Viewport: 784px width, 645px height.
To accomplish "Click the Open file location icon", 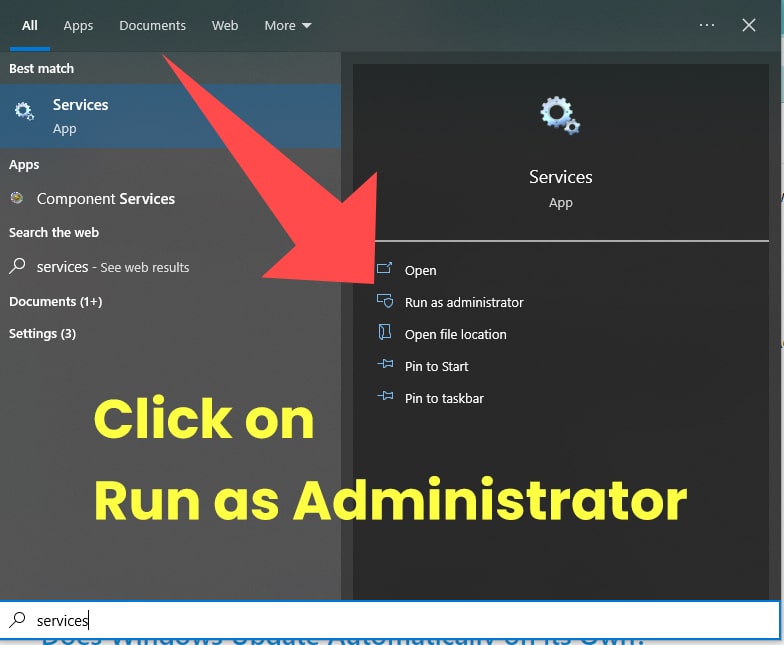I will tap(385, 333).
